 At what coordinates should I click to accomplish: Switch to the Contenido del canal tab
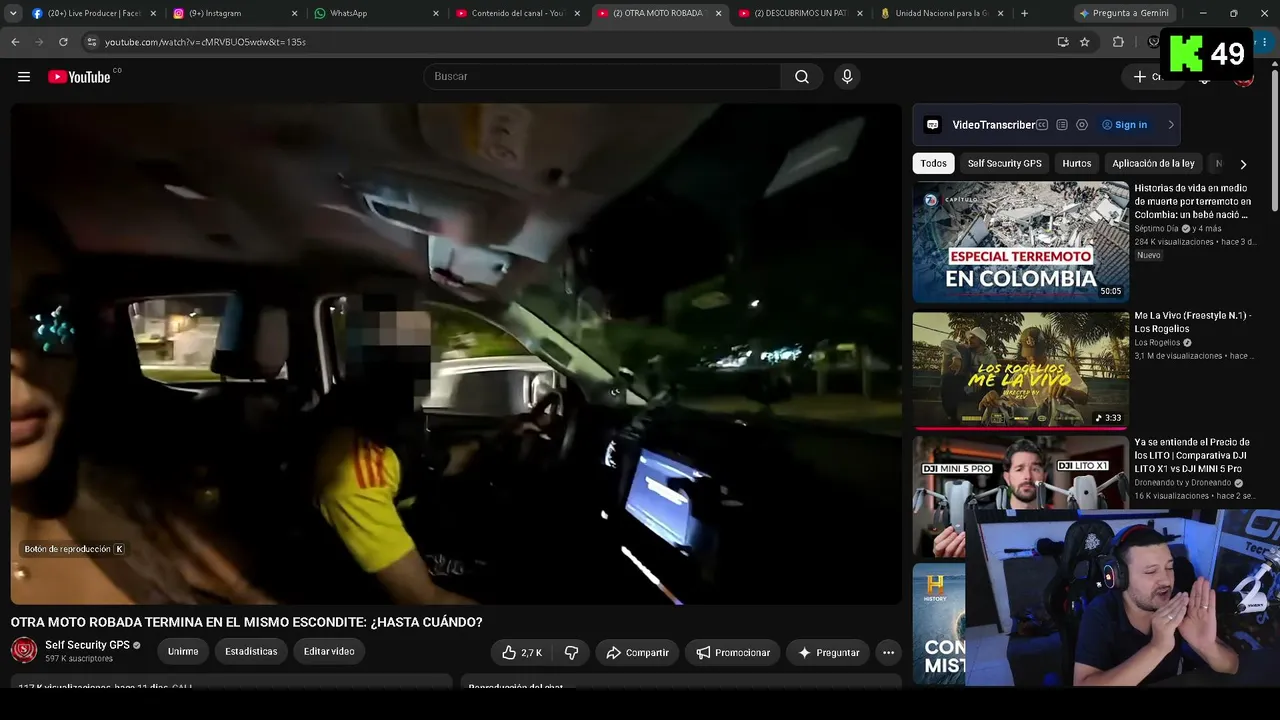pos(518,13)
